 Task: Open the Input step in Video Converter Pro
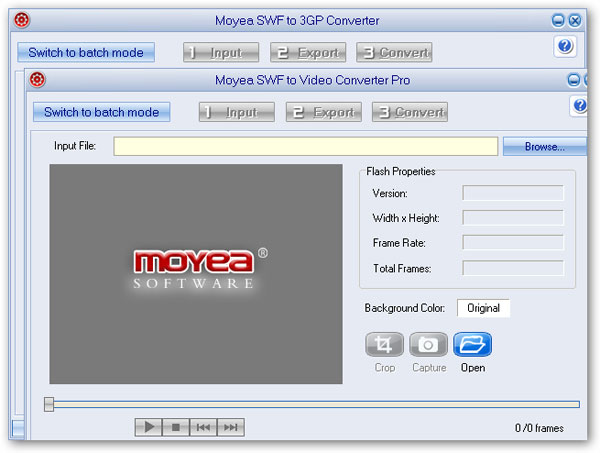click(x=236, y=112)
